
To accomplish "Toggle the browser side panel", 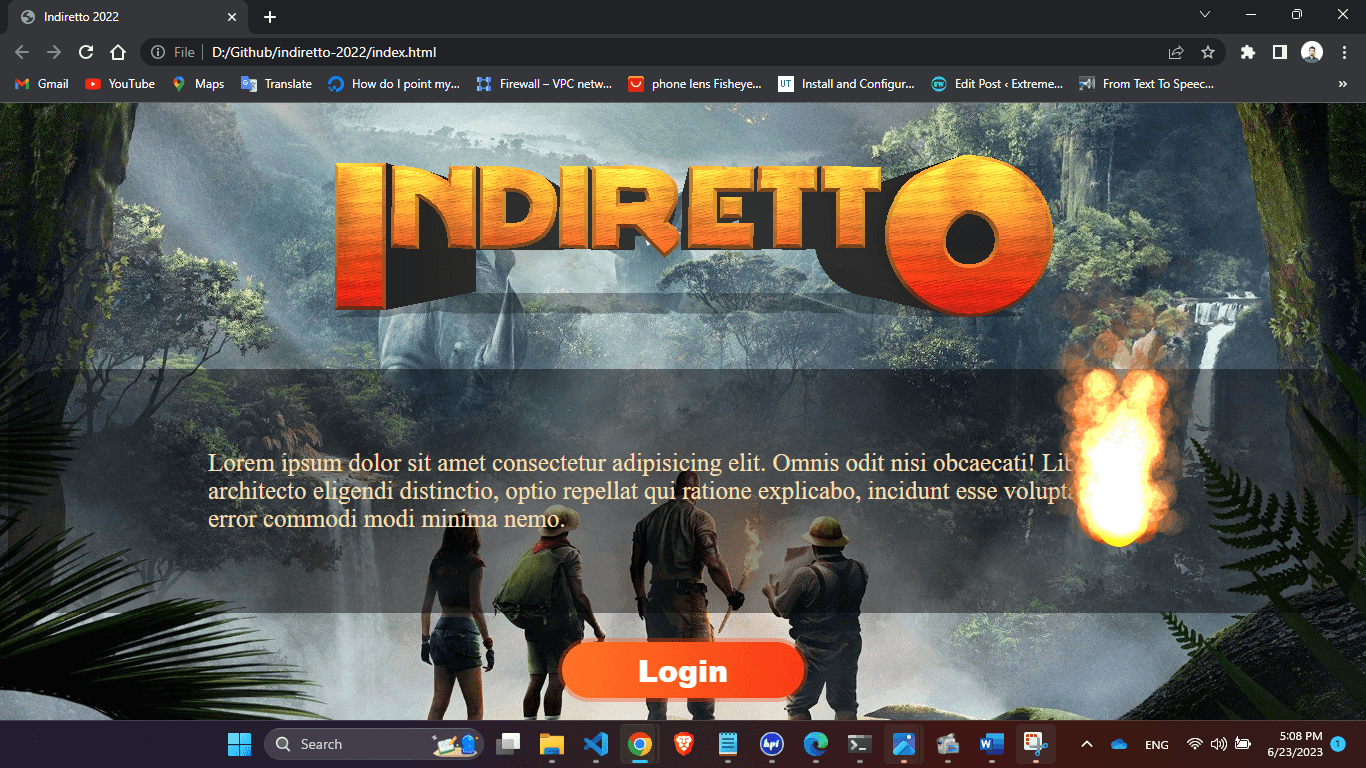I will 1279,52.
